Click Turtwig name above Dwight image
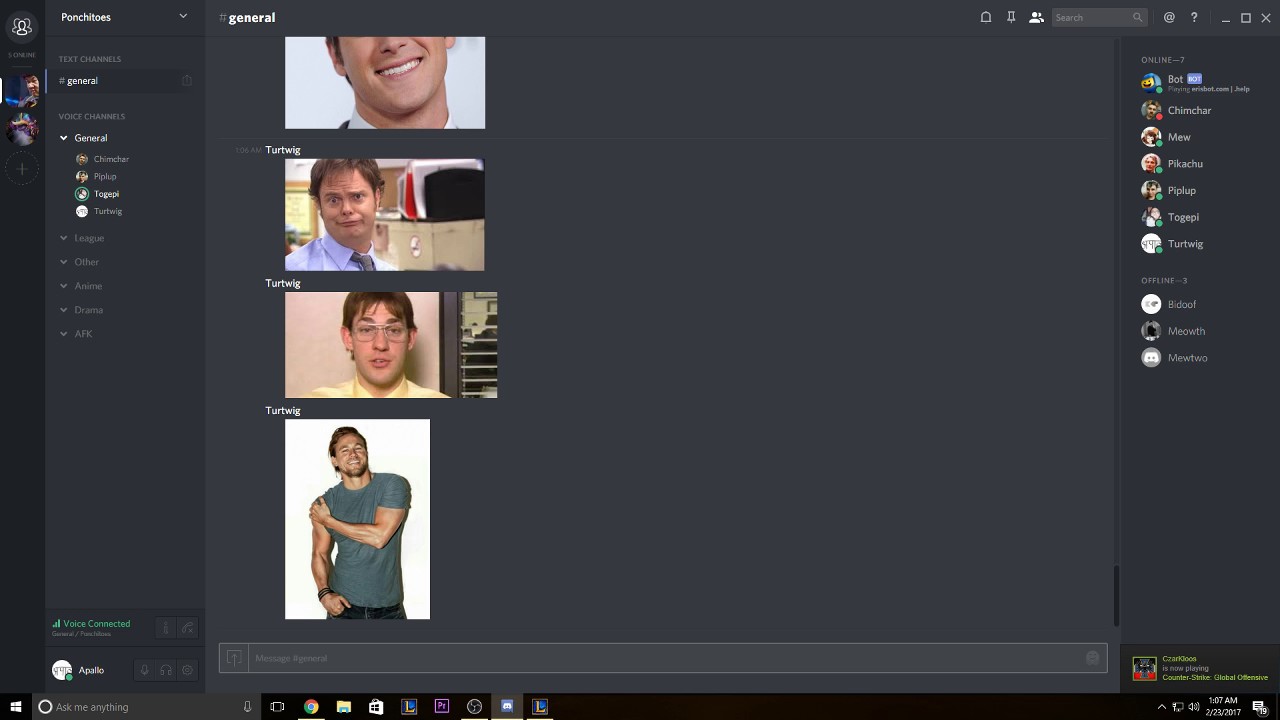Screen dimensions: 1280x720 pyautogui.click(x=283, y=150)
